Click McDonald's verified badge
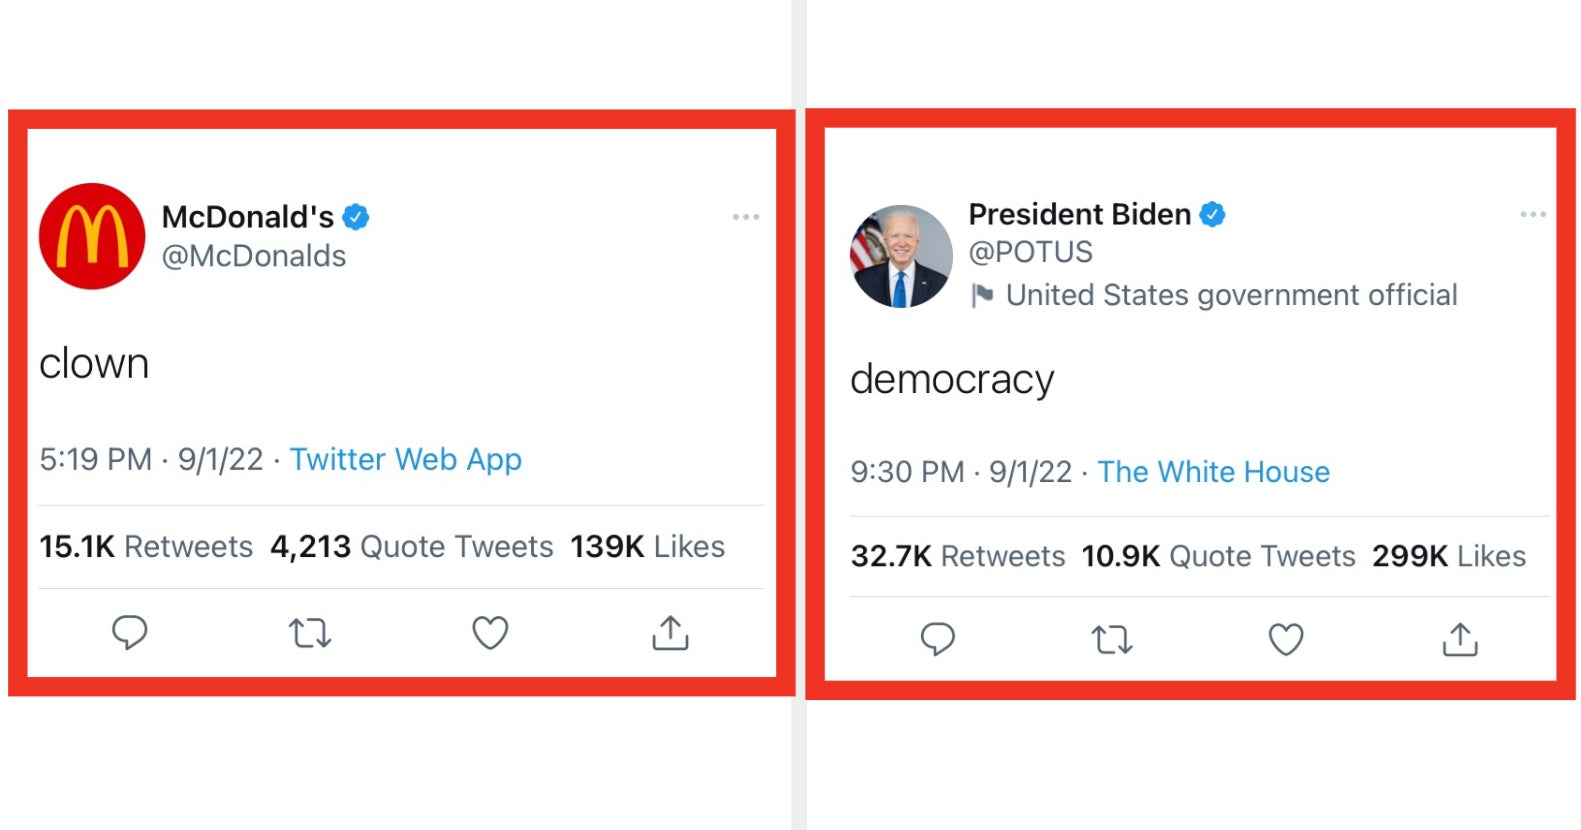The width and height of the screenshot is (1581, 830). 357,215
